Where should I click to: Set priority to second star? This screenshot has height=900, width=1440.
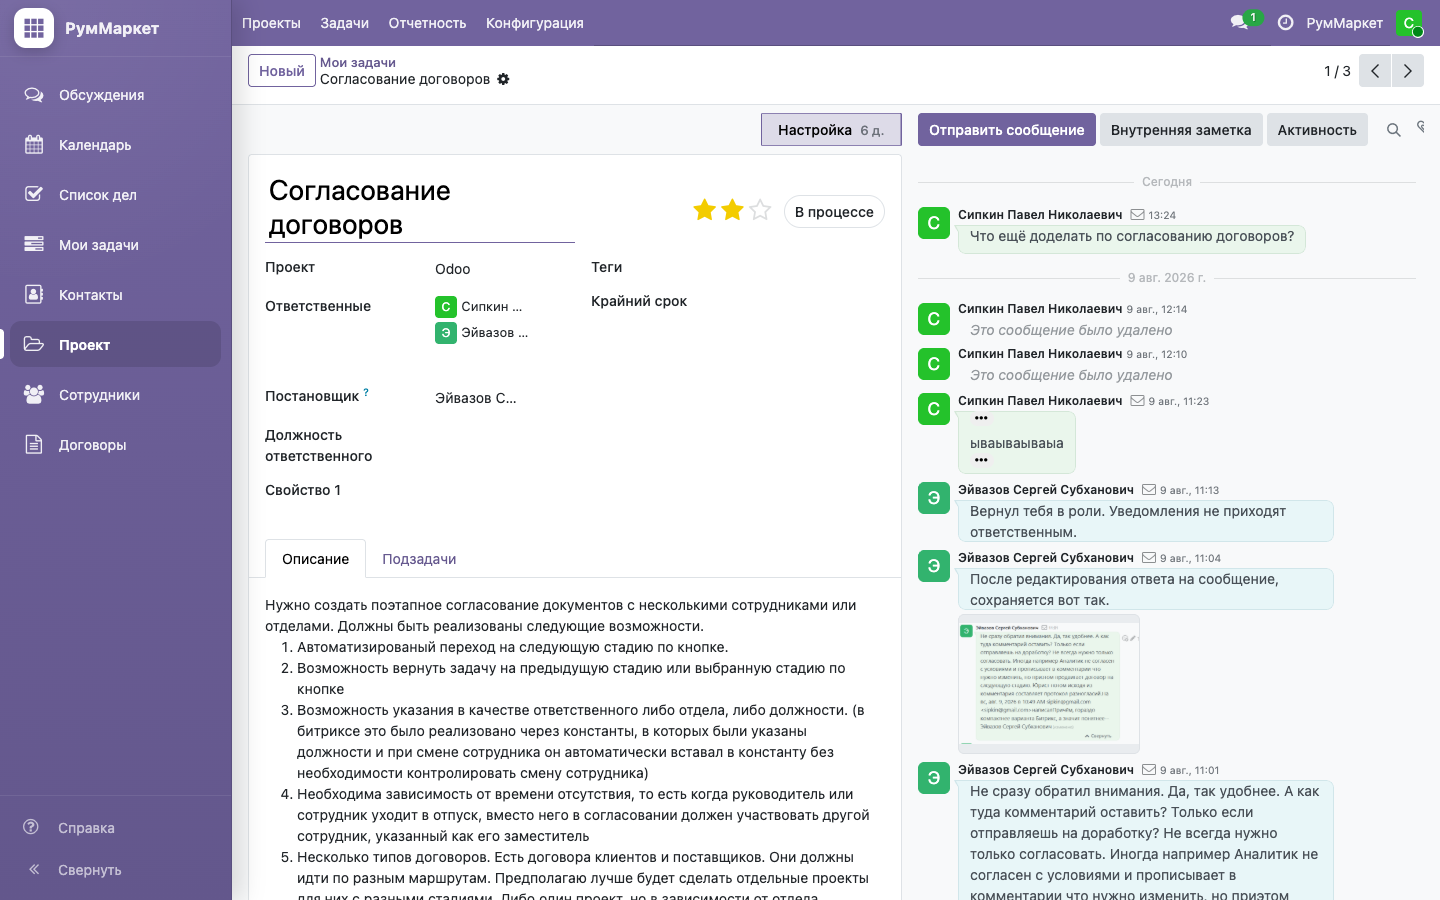[733, 210]
